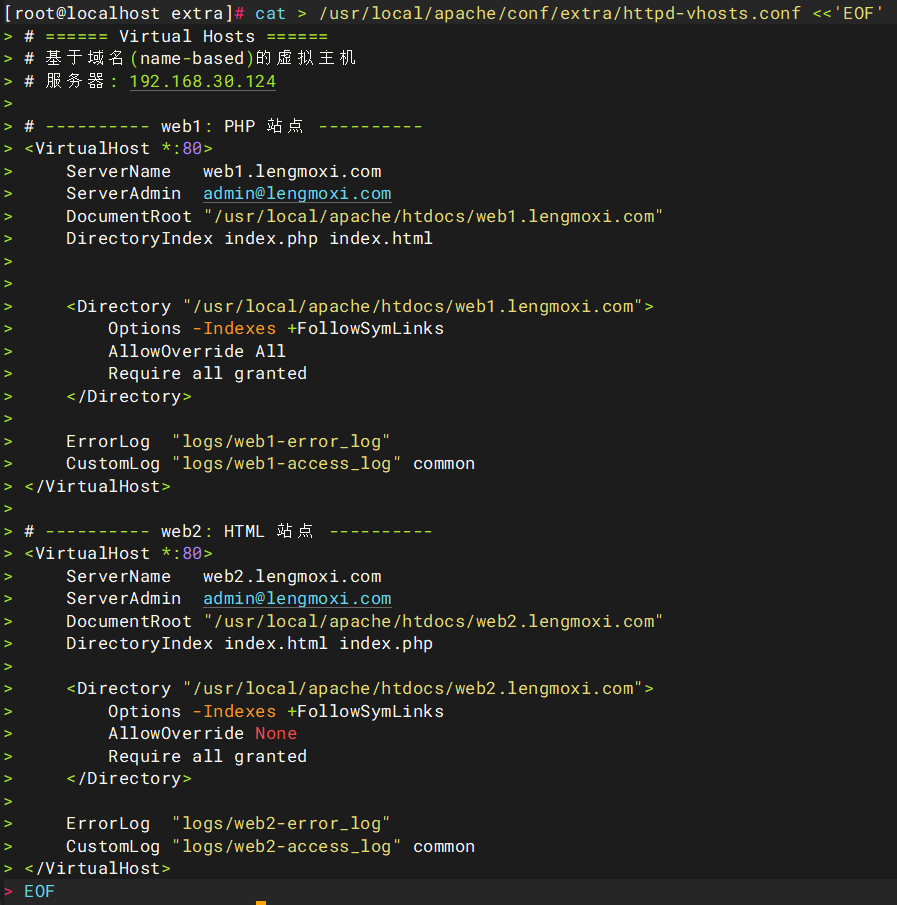Click DirectoryIndex index.html index.php line
The width and height of the screenshot is (897, 905).
249,644
